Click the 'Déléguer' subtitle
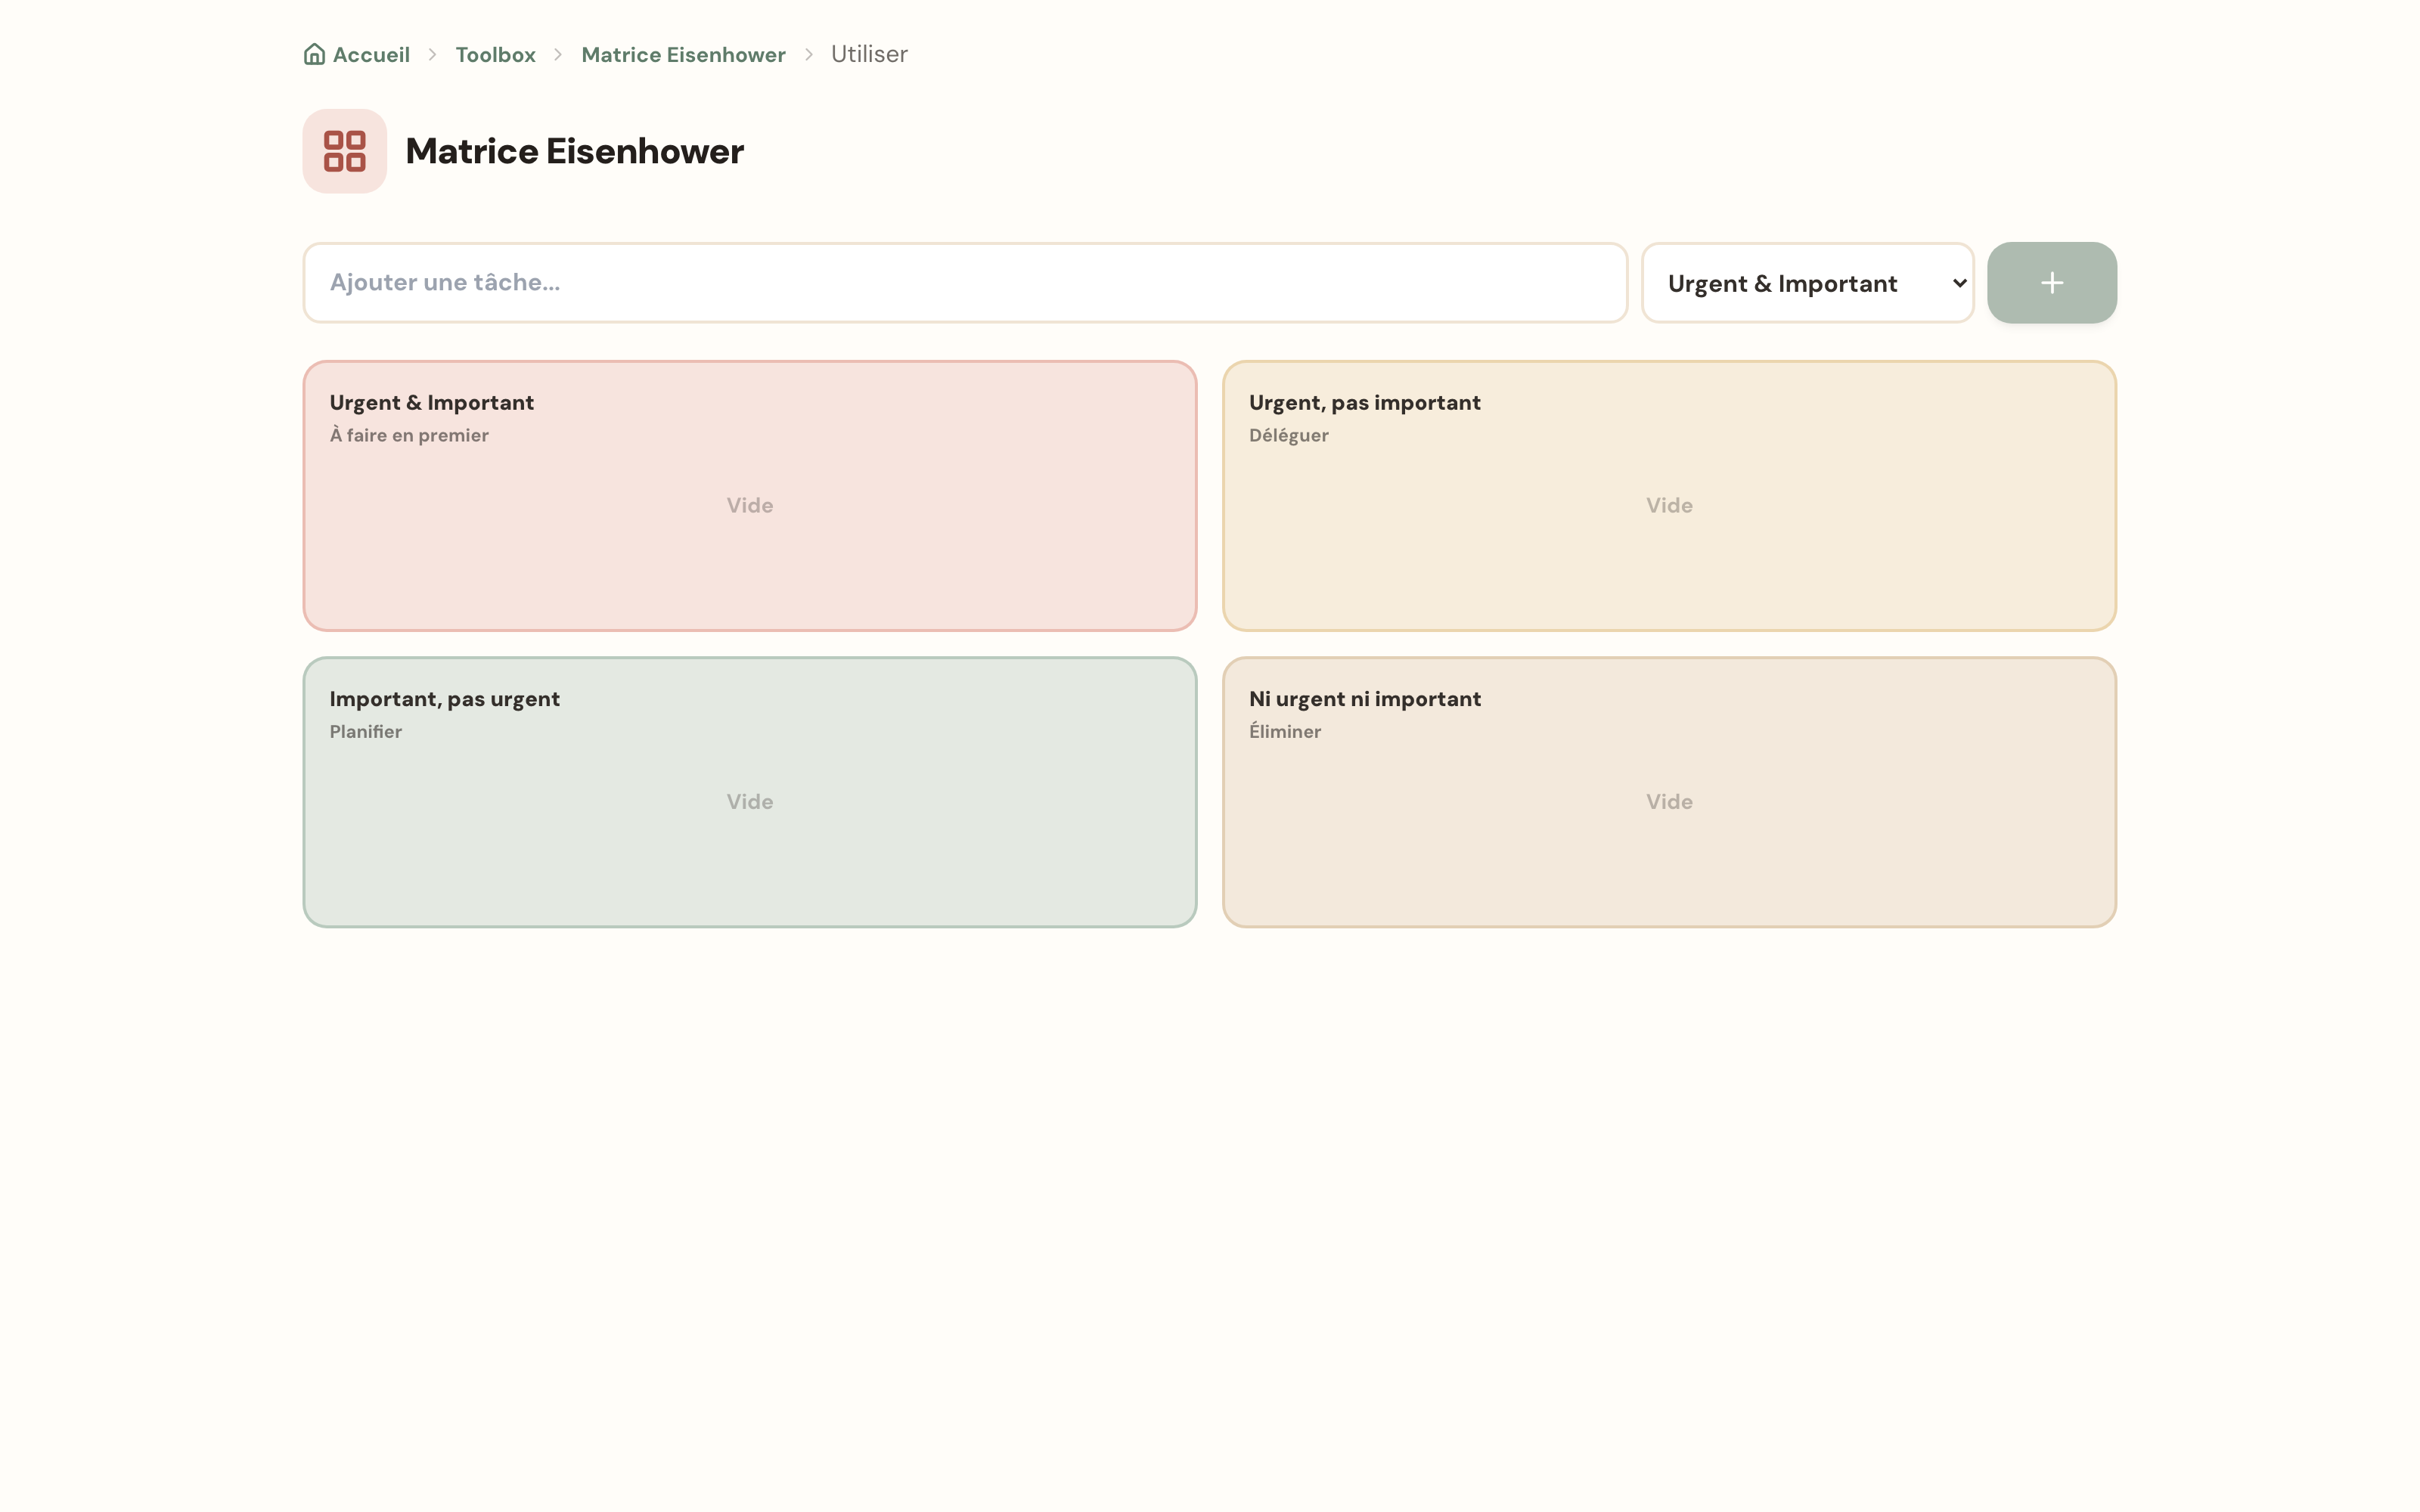2420x1512 pixels. point(1288,435)
